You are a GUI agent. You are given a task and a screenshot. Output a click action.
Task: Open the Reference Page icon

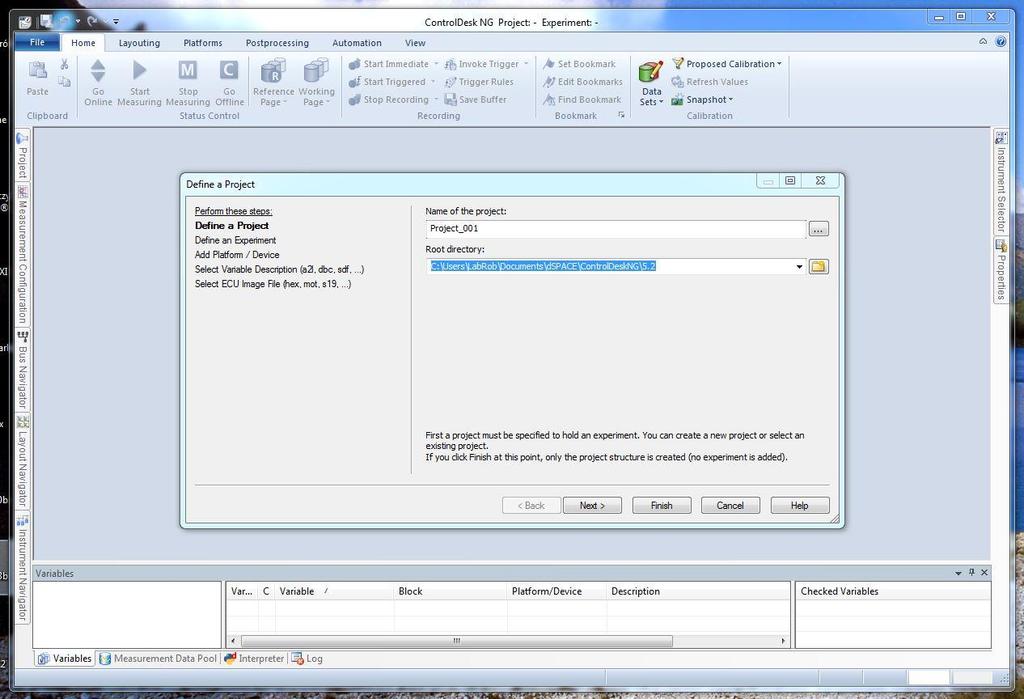pyautogui.click(x=273, y=71)
